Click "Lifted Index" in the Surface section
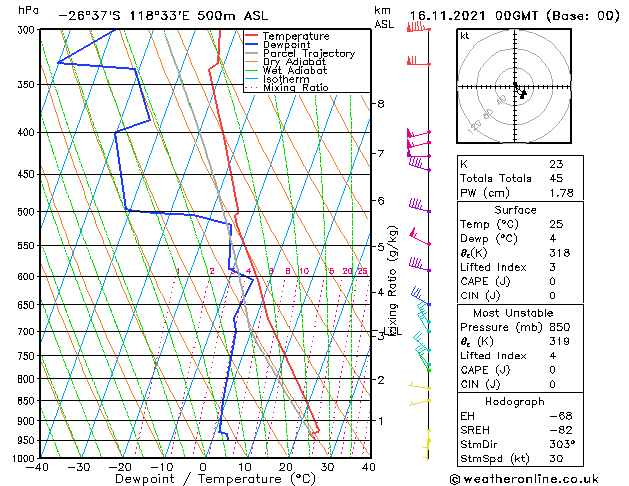629x486 pixels. [x=493, y=267]
